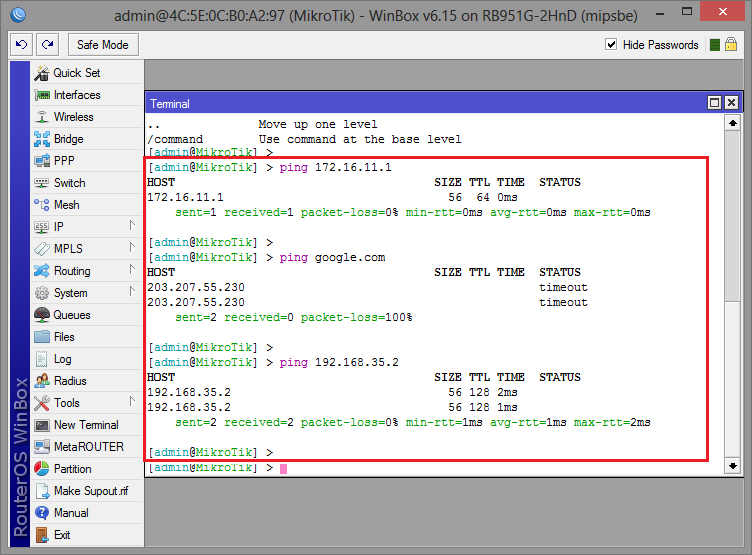Open the Switch icon in sidebar
The width and height of the screenshot is (752, 555).
point(42,183)
